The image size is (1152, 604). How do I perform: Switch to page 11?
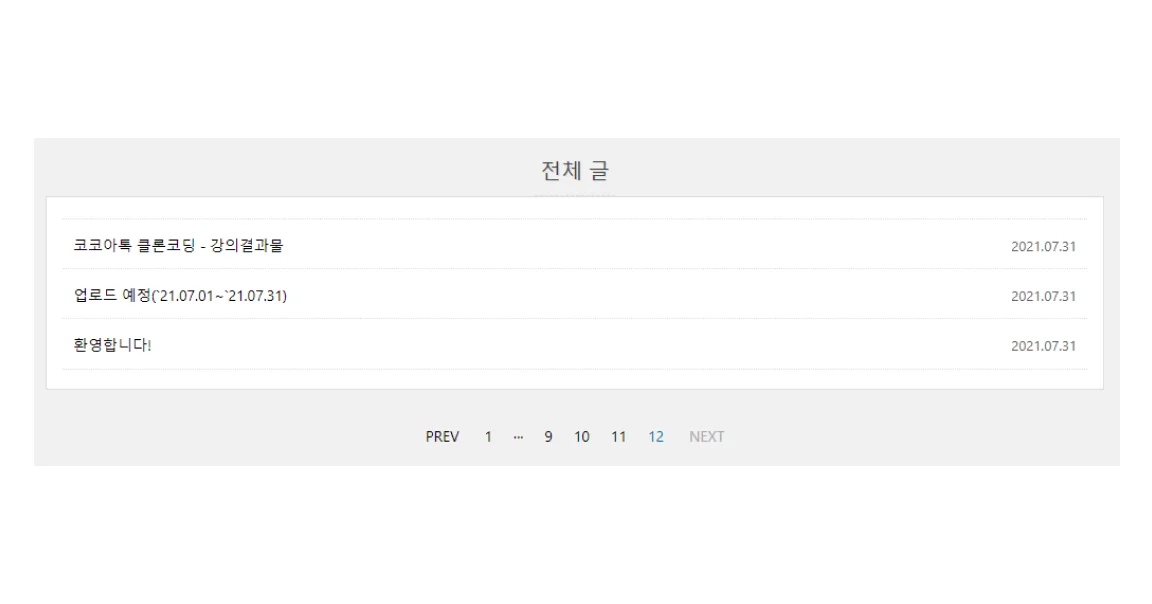pos(619,436)
